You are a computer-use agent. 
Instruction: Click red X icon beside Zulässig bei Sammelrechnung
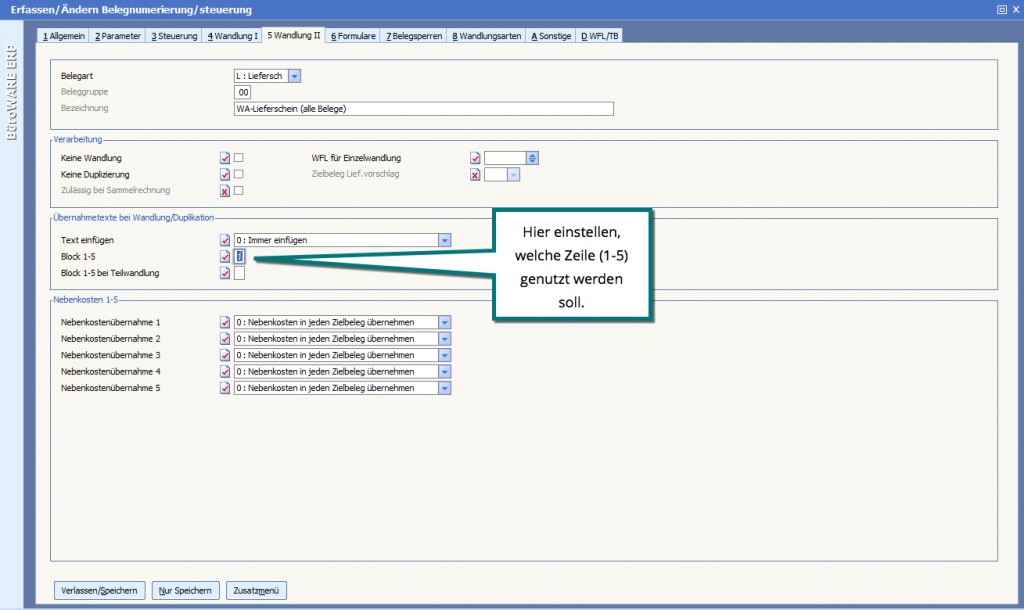click(x=225, y=190)
